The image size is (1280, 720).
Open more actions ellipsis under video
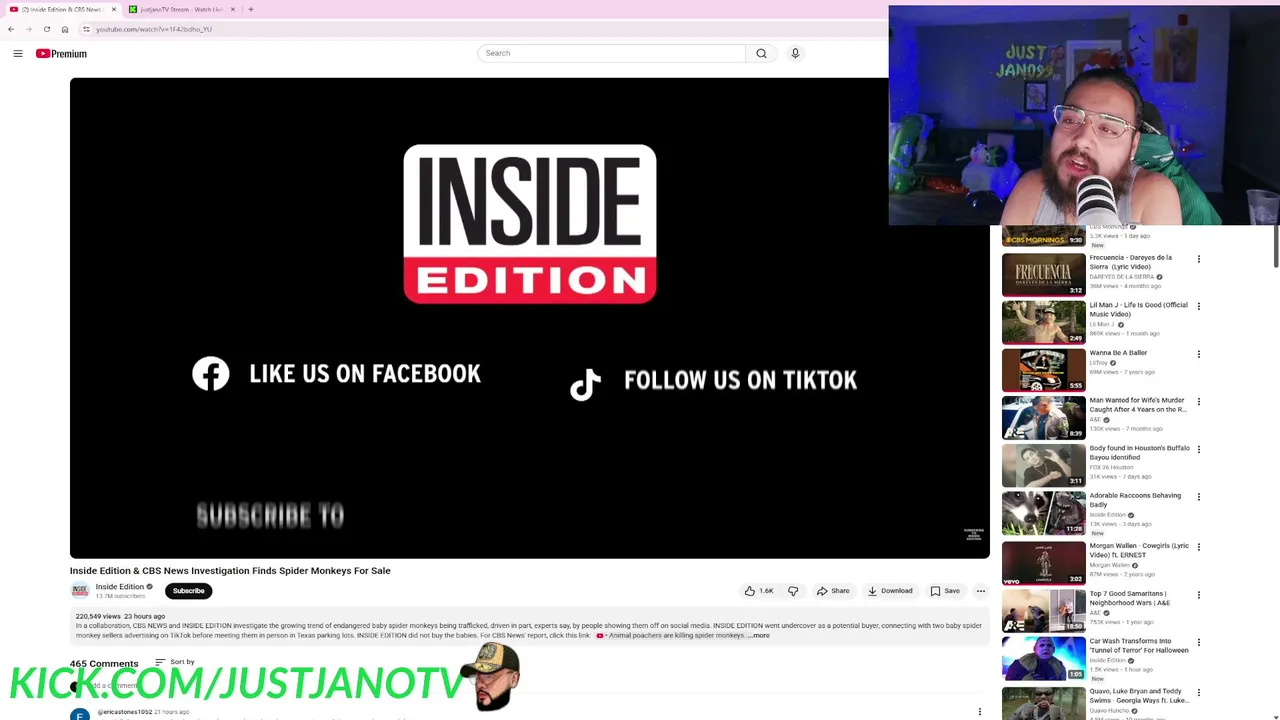click(x=981, y=591)
